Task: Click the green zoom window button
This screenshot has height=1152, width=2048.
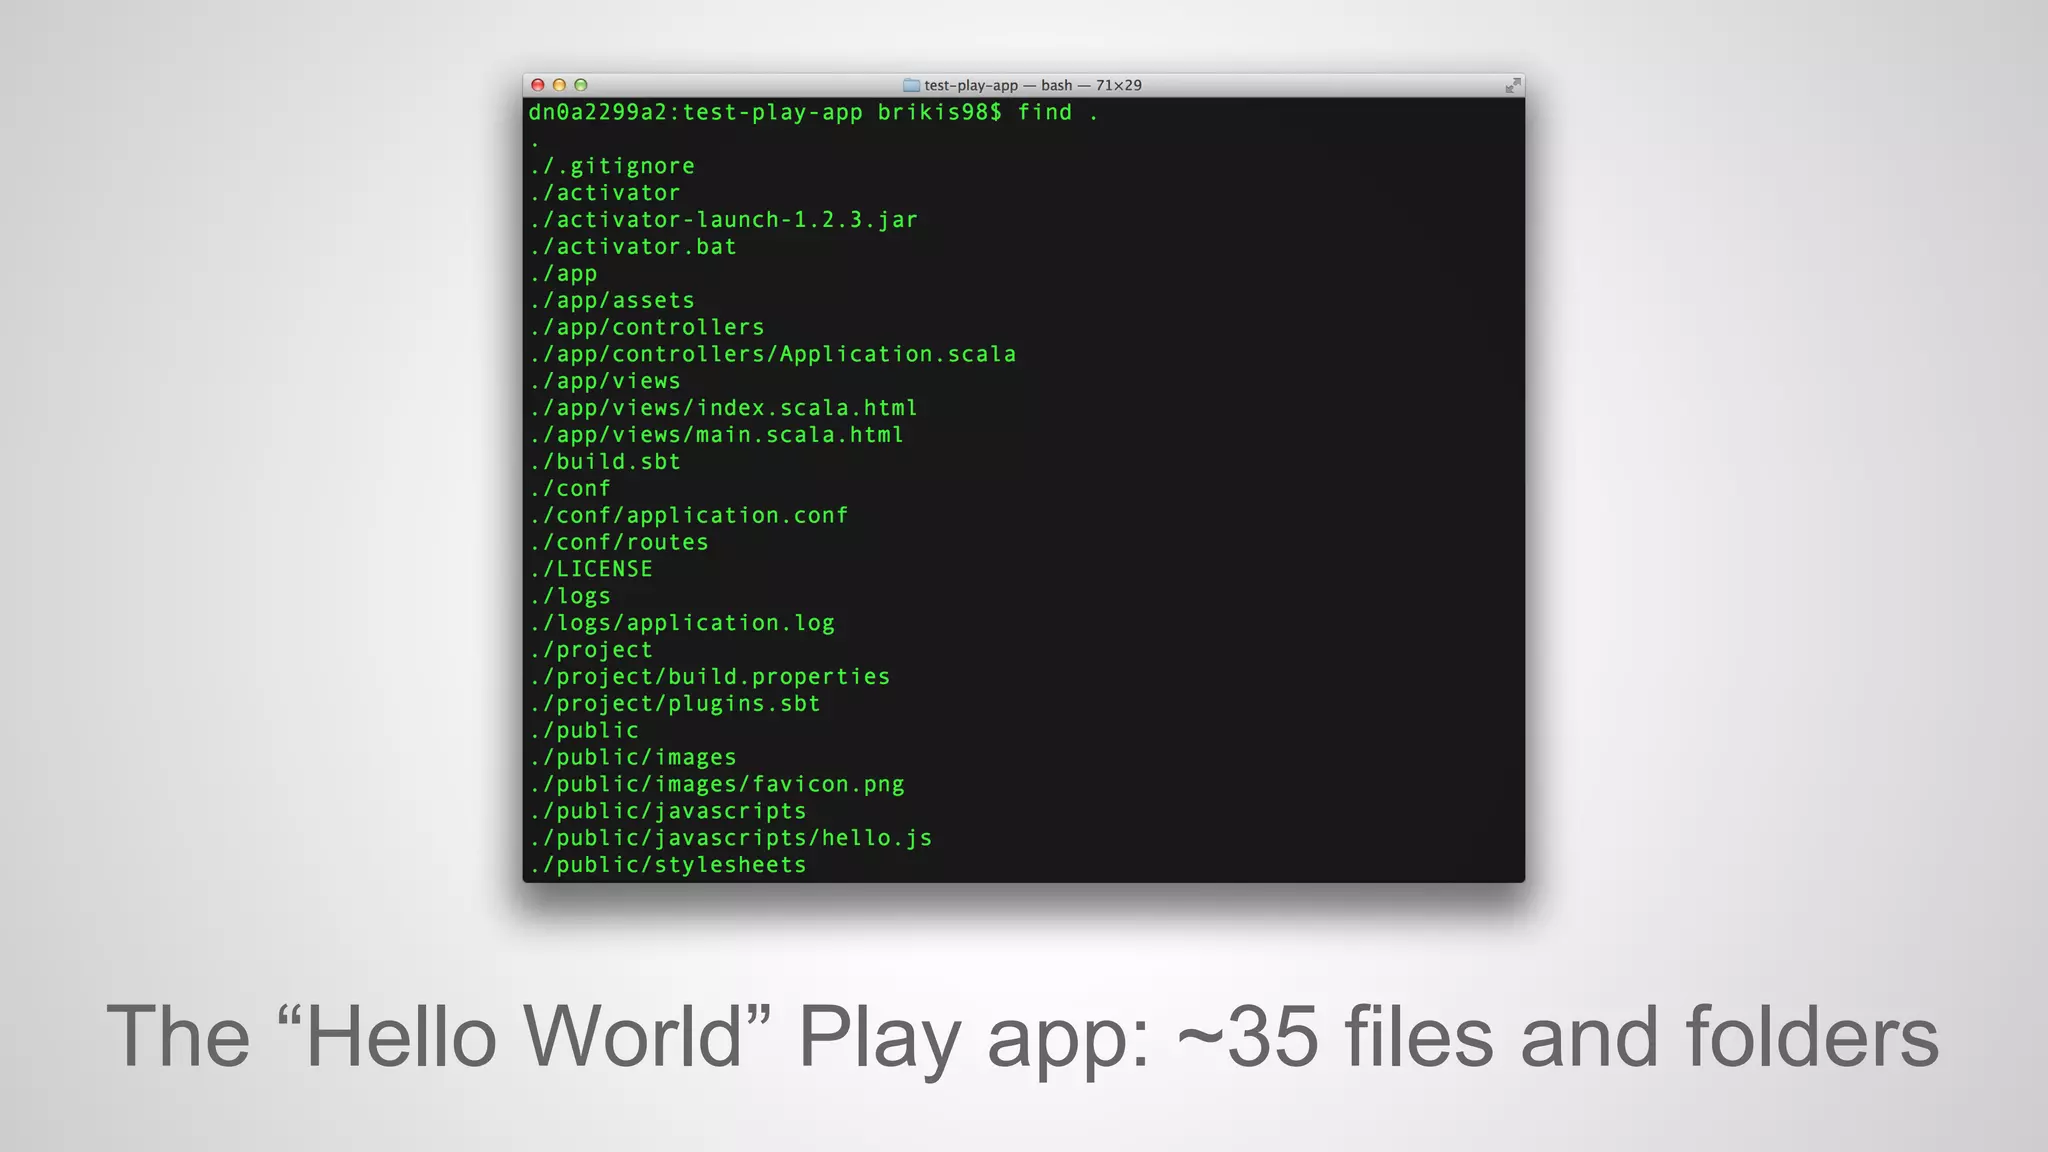Action: (x=581, y=85)
